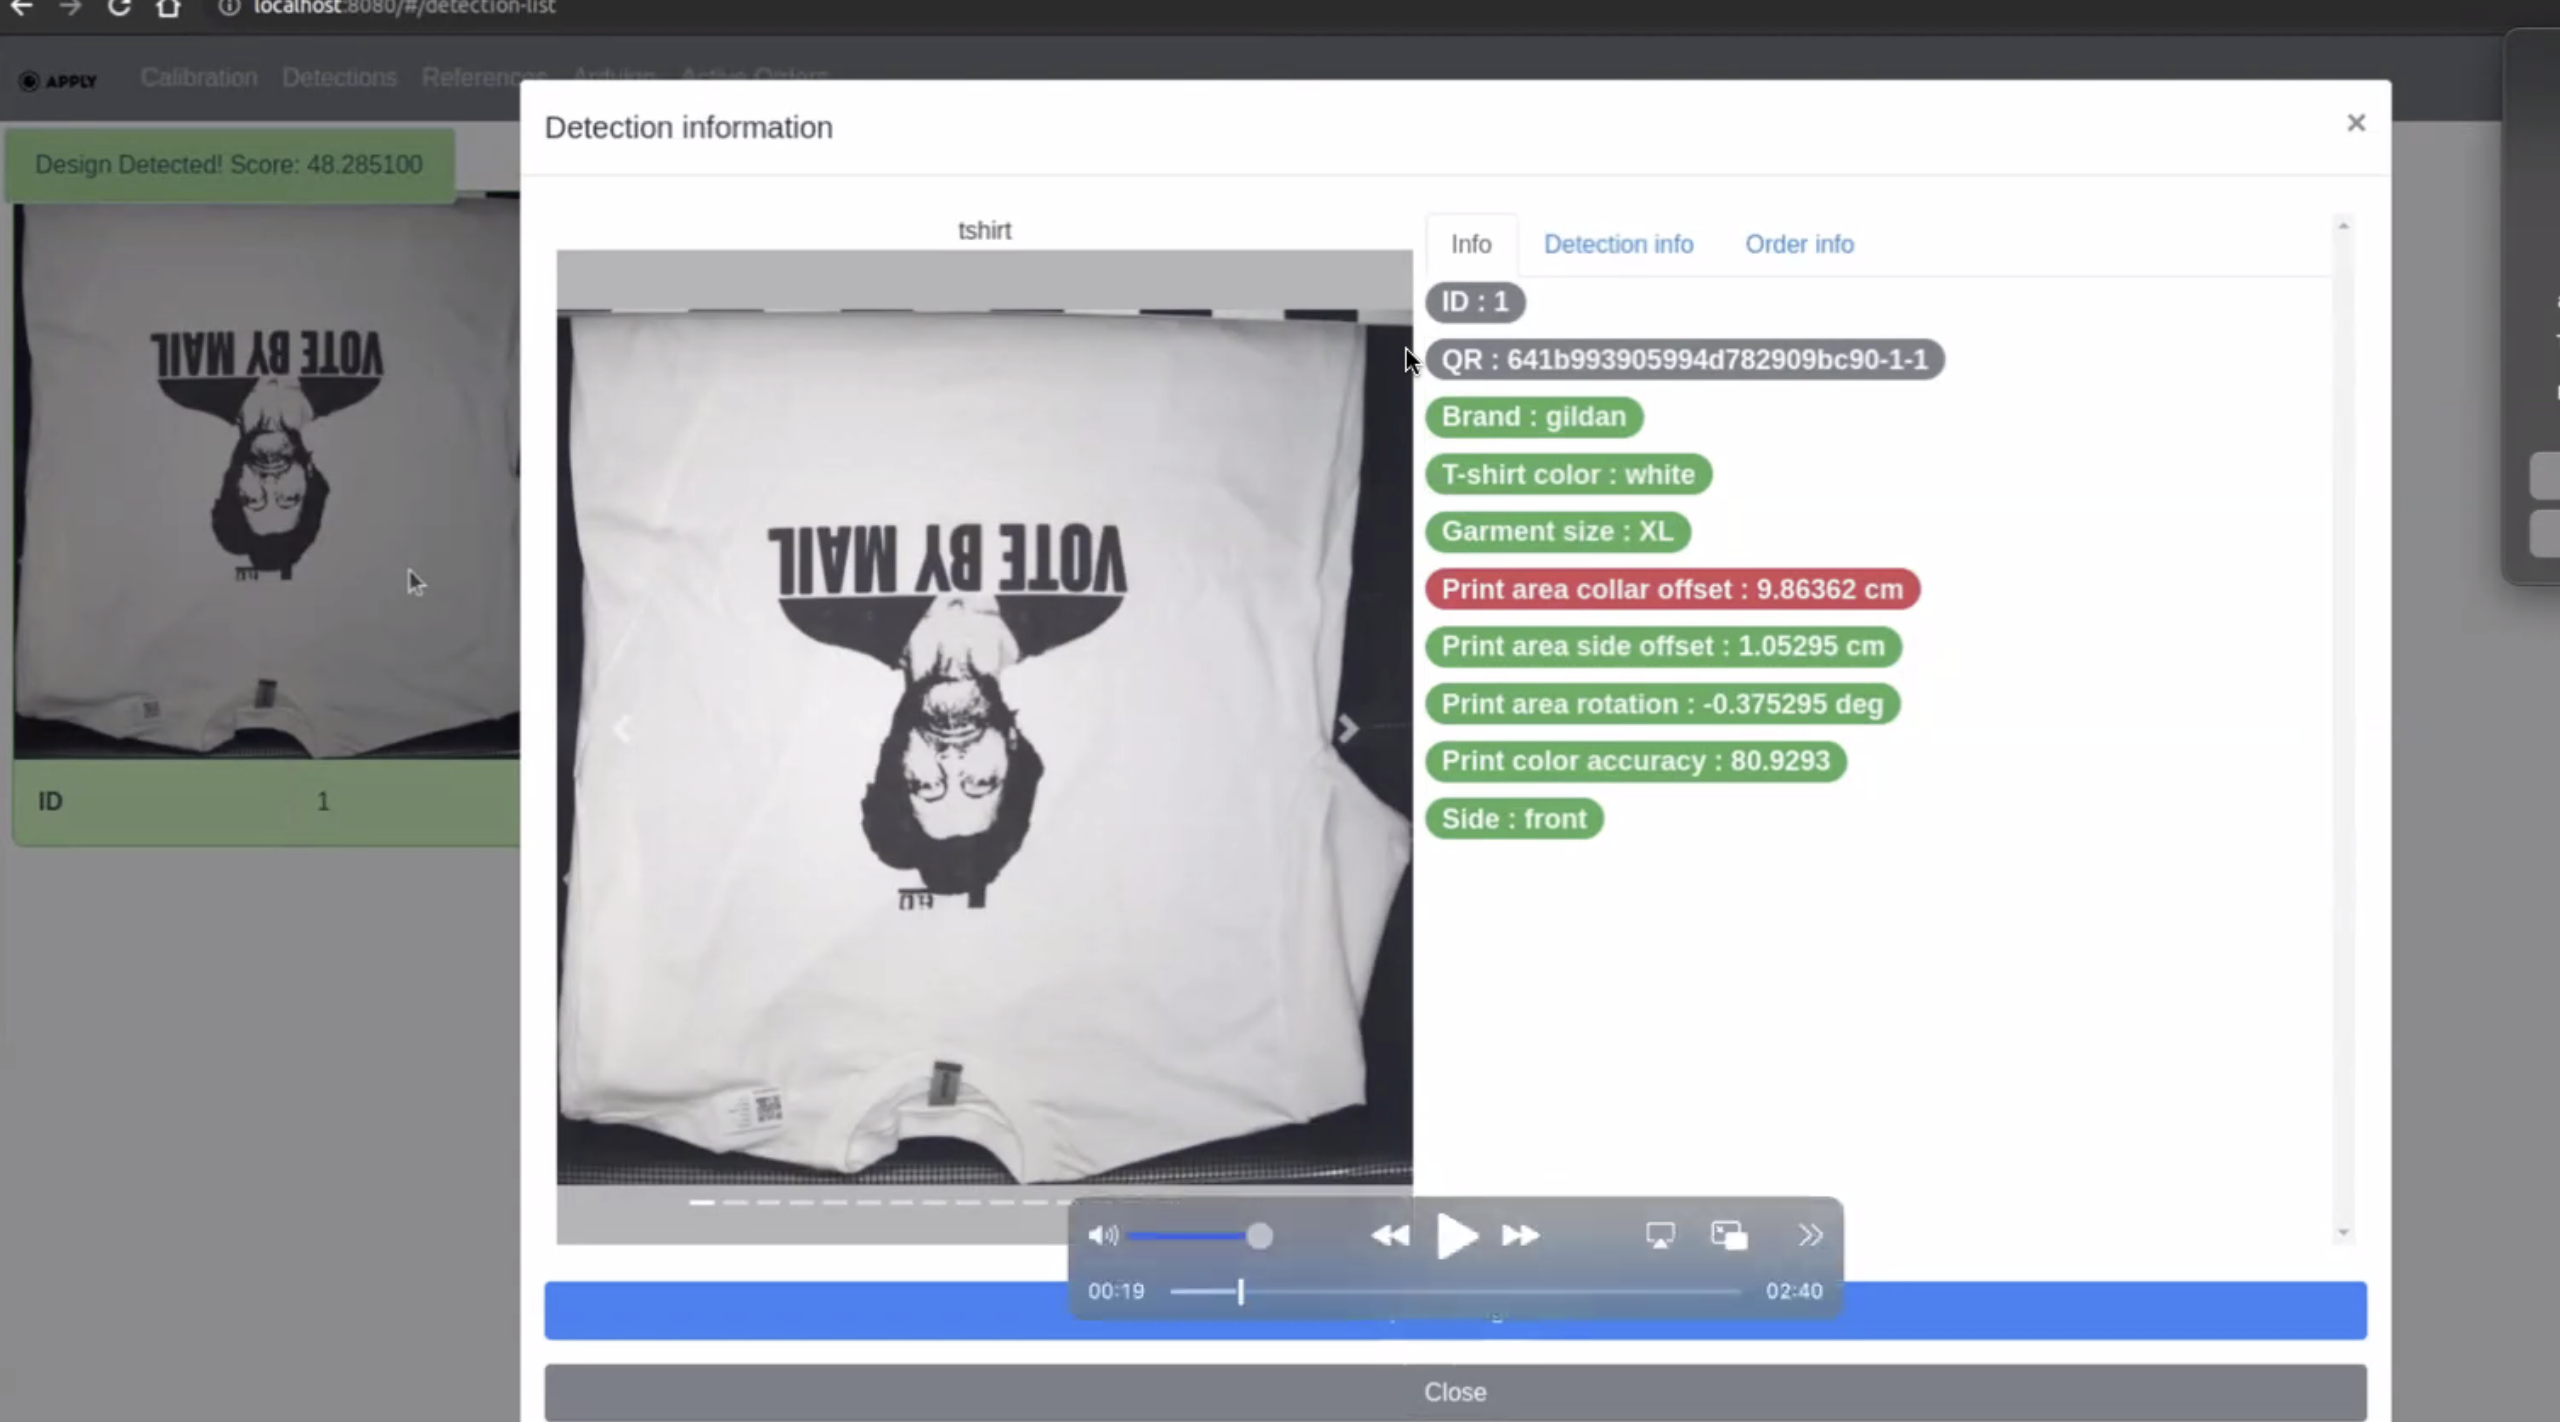Select the Info tab
This screenshot has height=1422, width=2560.
pos(1471,244)
